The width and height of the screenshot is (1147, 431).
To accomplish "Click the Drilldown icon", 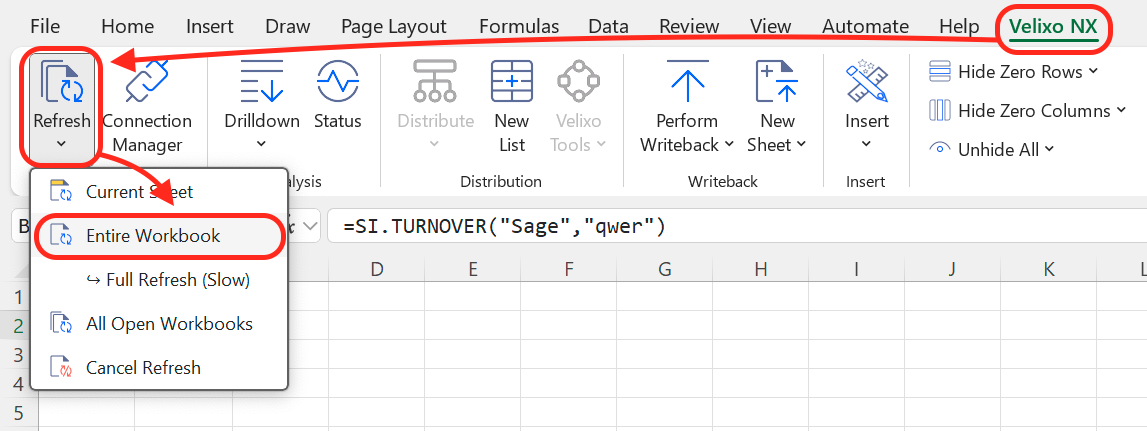I will pyautogui.click(x=261, y=84).
